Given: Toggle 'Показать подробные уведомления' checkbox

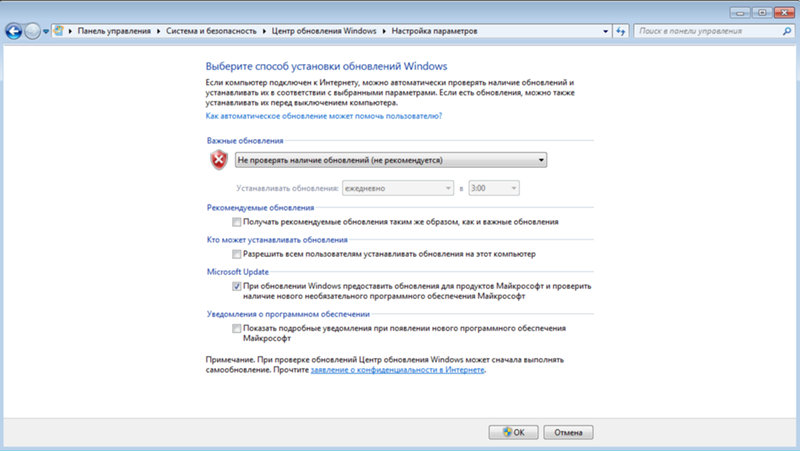Looking at the screenshot, I should [x=236, y=328].
